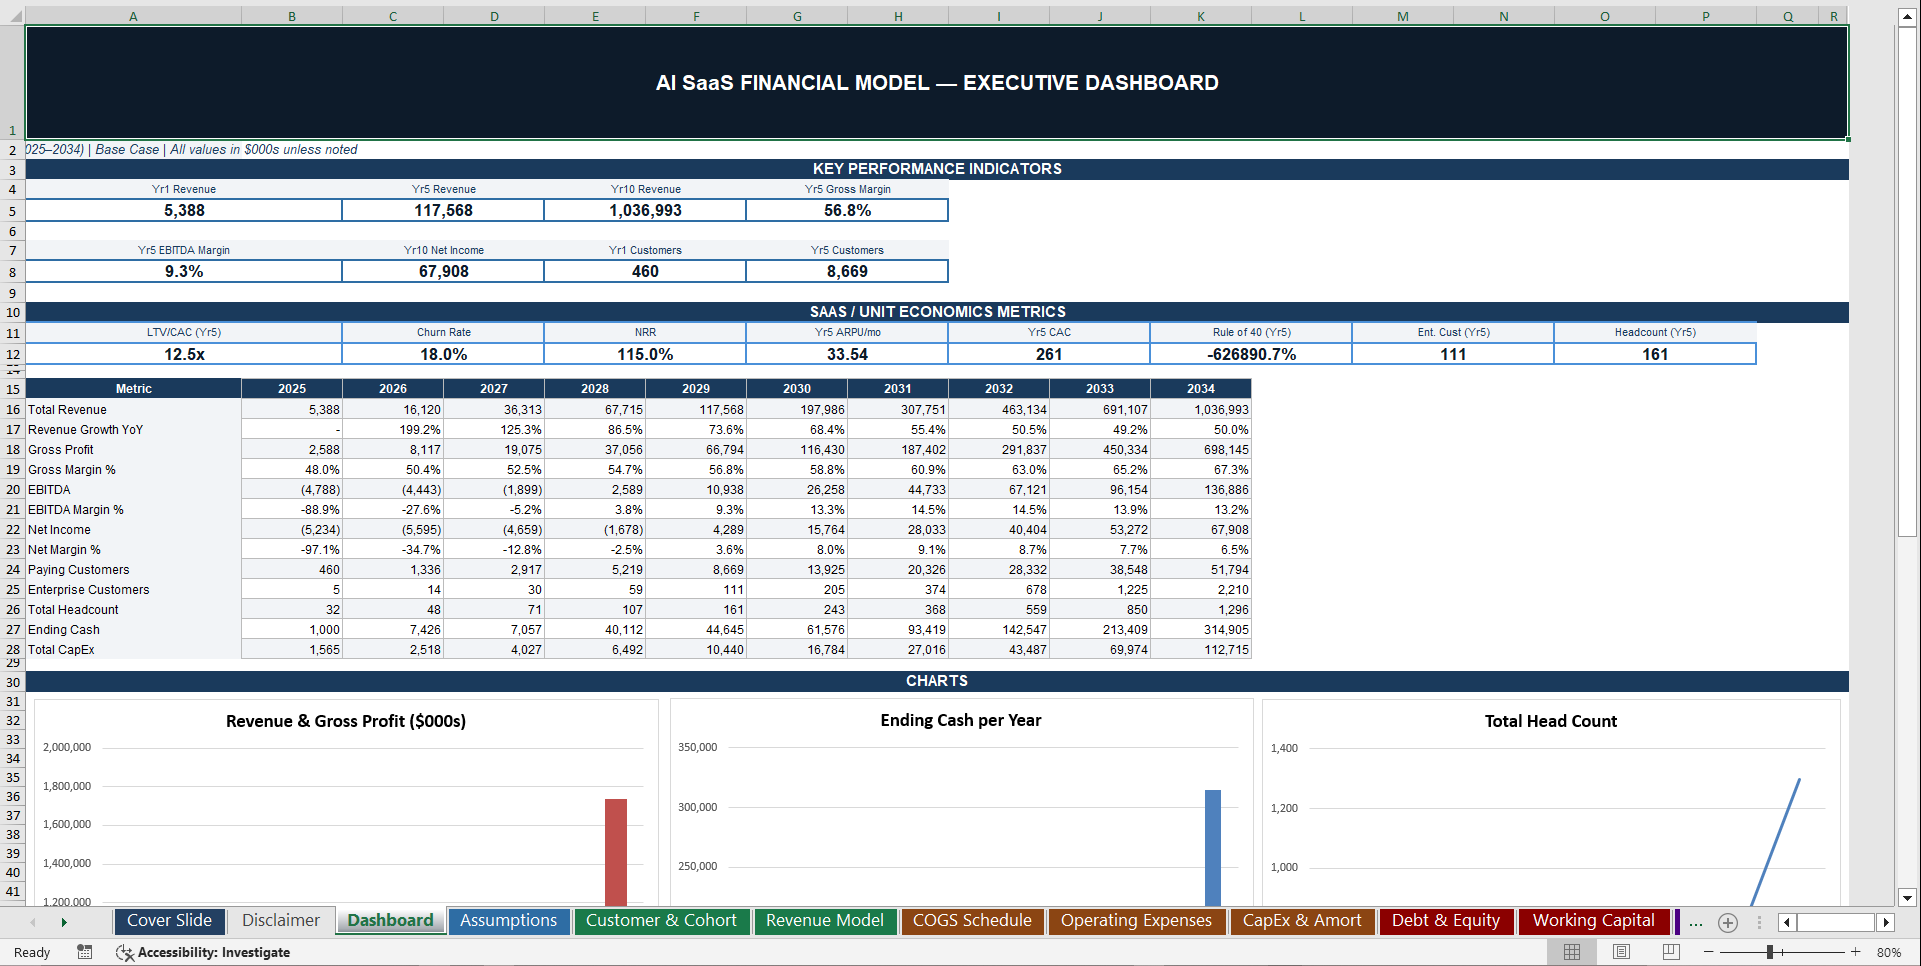The height and width of the screenshot is (966, 1921).
Task: Adjust the zoom slider
Action: [1770, 952]
